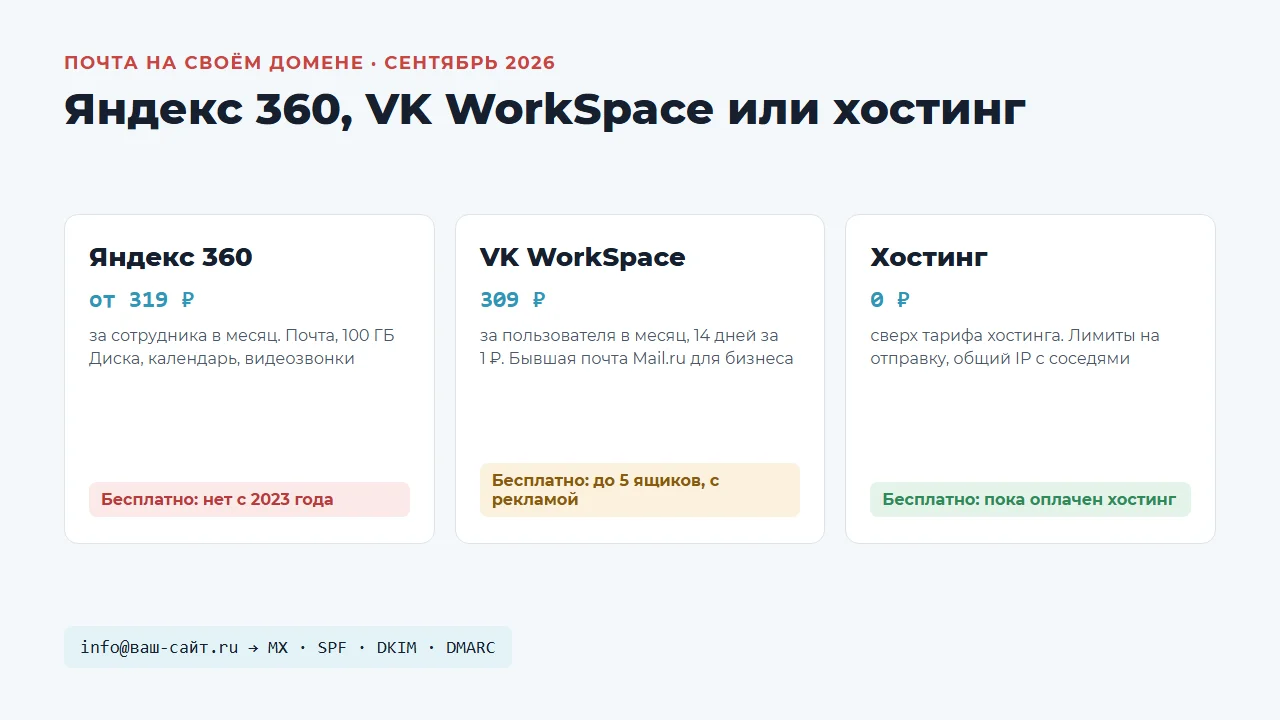Click the price "от 319 ₽"
Image resolution: width=1280 pixels, height=720 pixels.
[x=142, y=300]
